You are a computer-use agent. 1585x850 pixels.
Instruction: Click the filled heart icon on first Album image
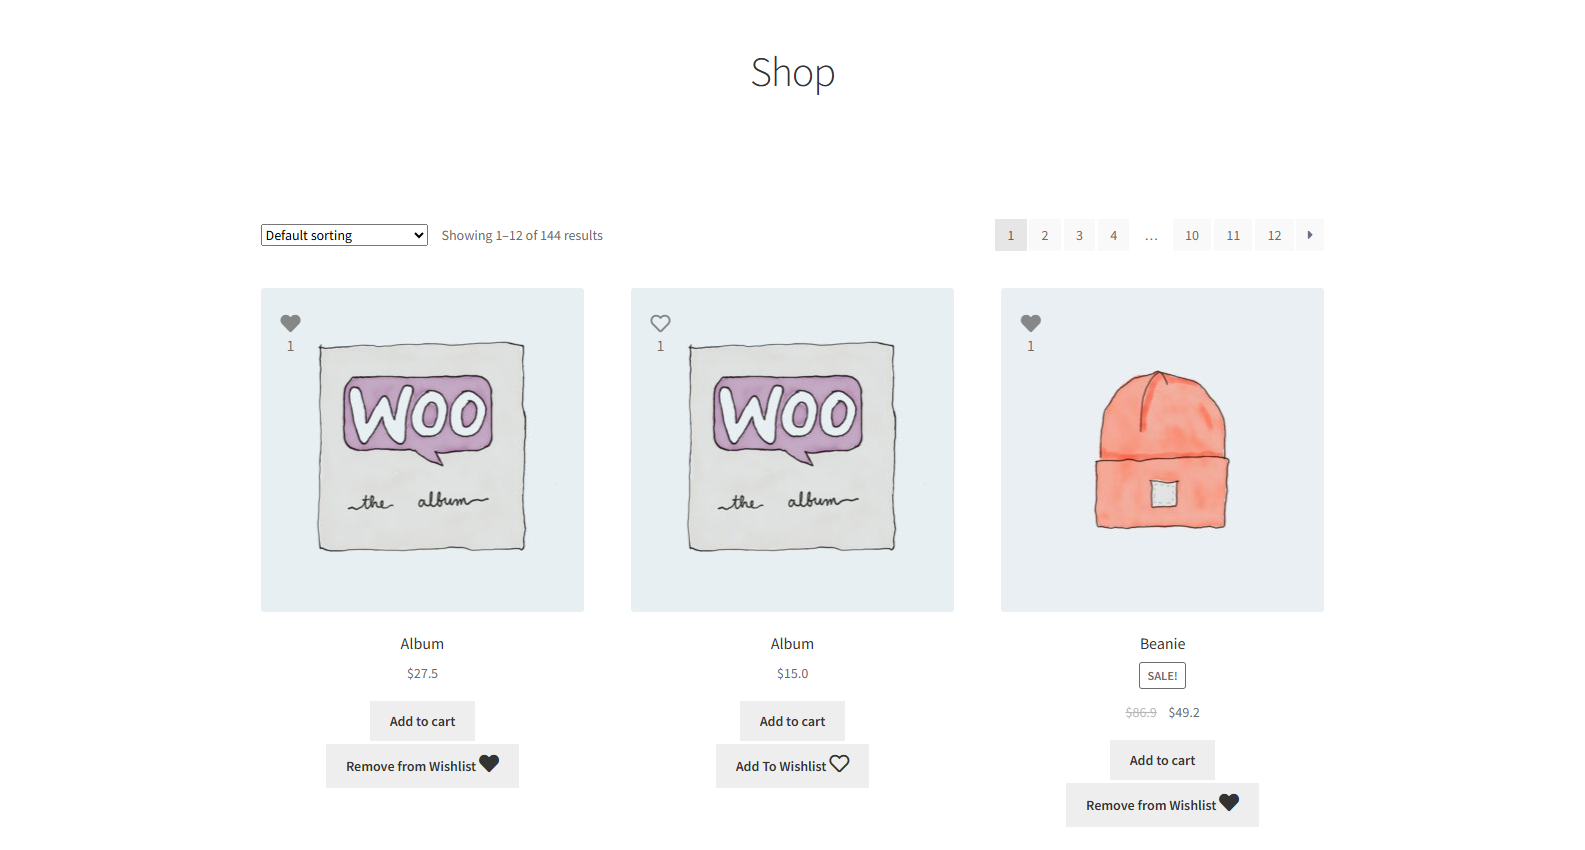[290, 323]
